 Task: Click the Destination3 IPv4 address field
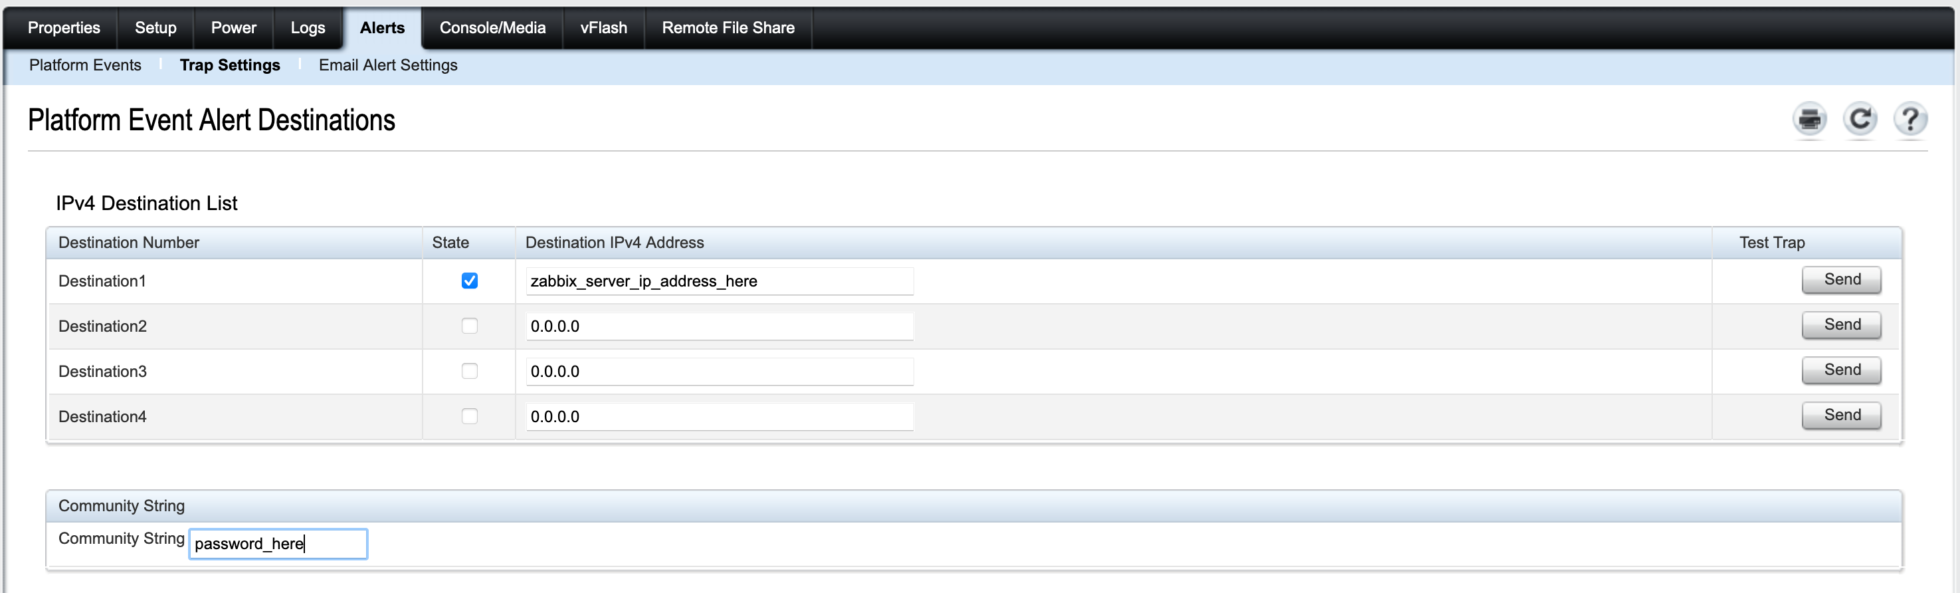pos(719,371)
